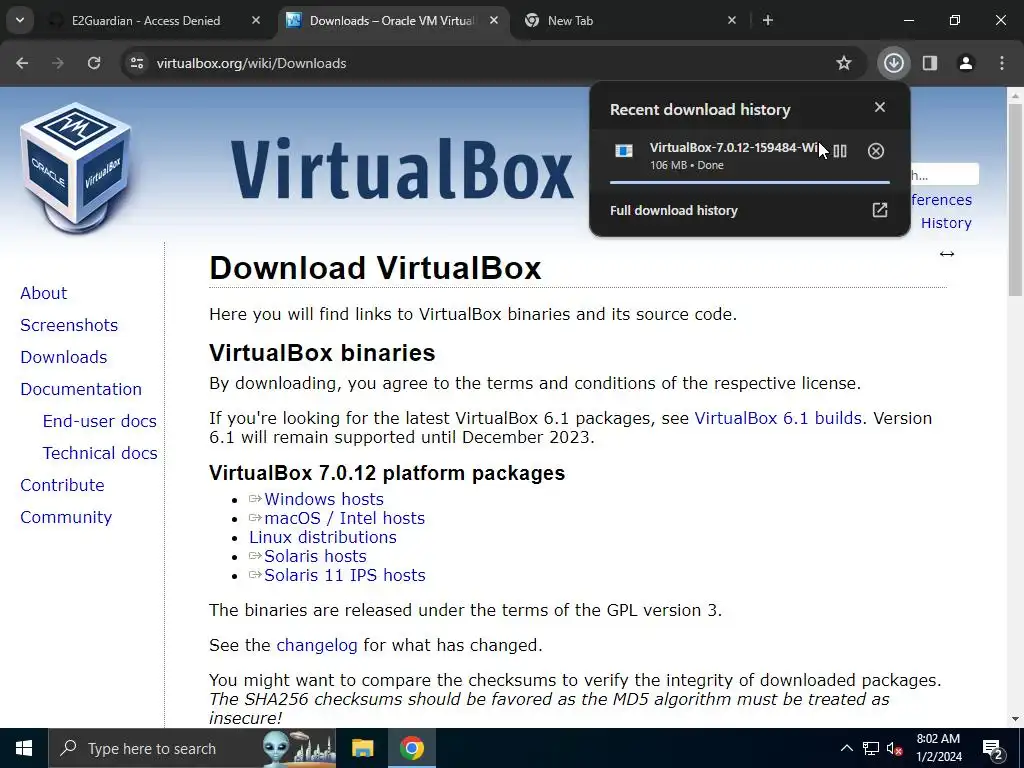Open a new browser tab with plus
This screenshot has width=1024, height=768.
coord(768,21)
